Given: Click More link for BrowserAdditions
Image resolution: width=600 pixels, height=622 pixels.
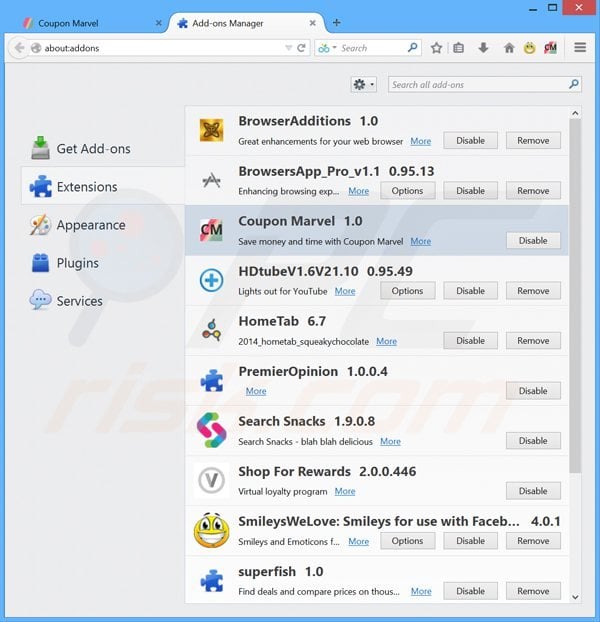Looking at the screenshot, I should [x=420, y=141].
